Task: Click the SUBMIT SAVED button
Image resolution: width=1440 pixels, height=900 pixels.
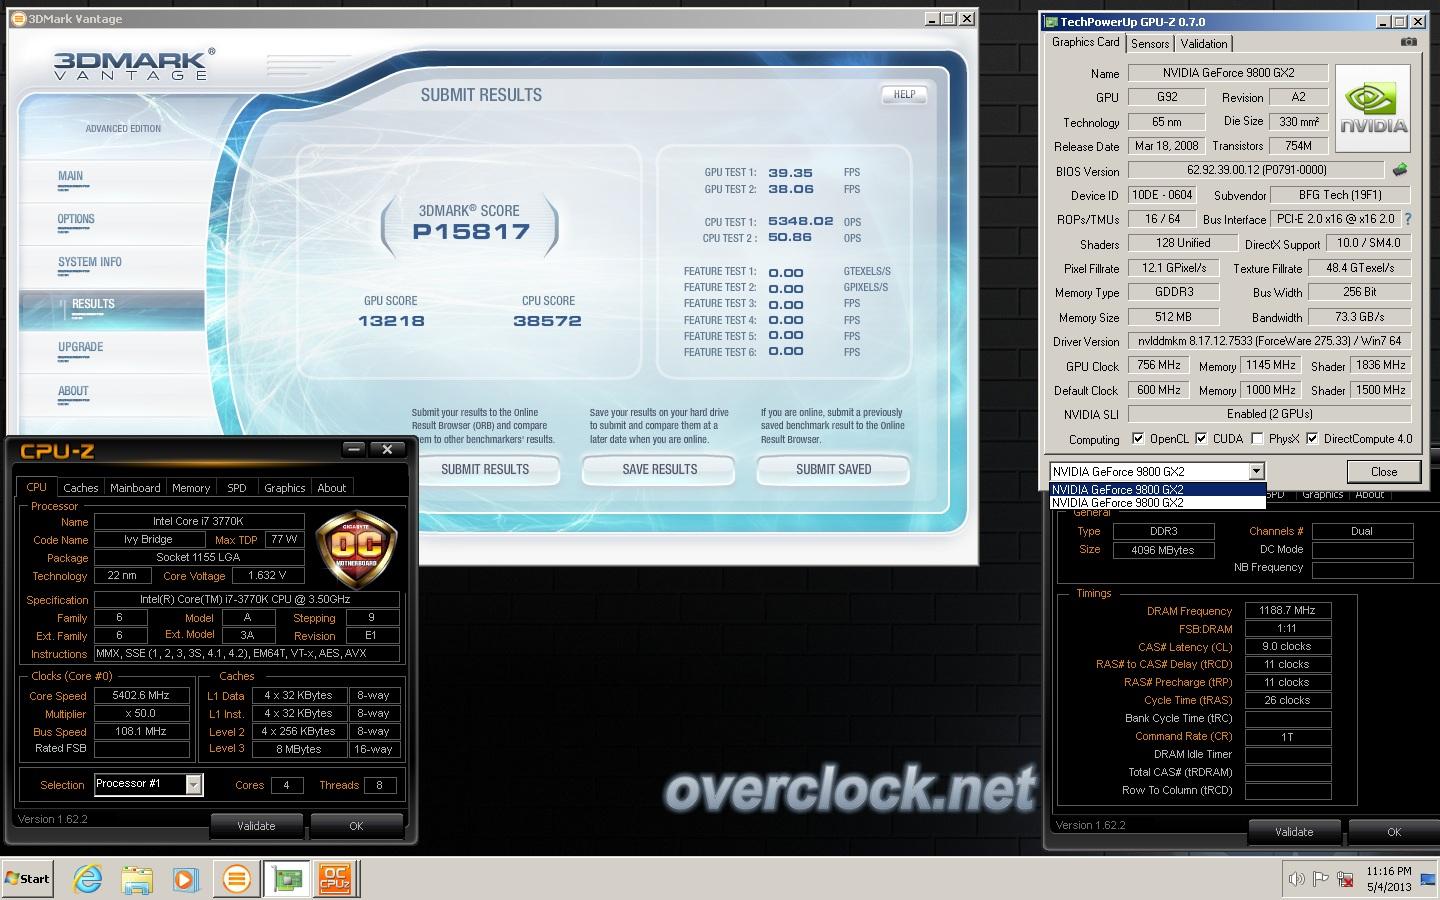Action: pos(833,469)
